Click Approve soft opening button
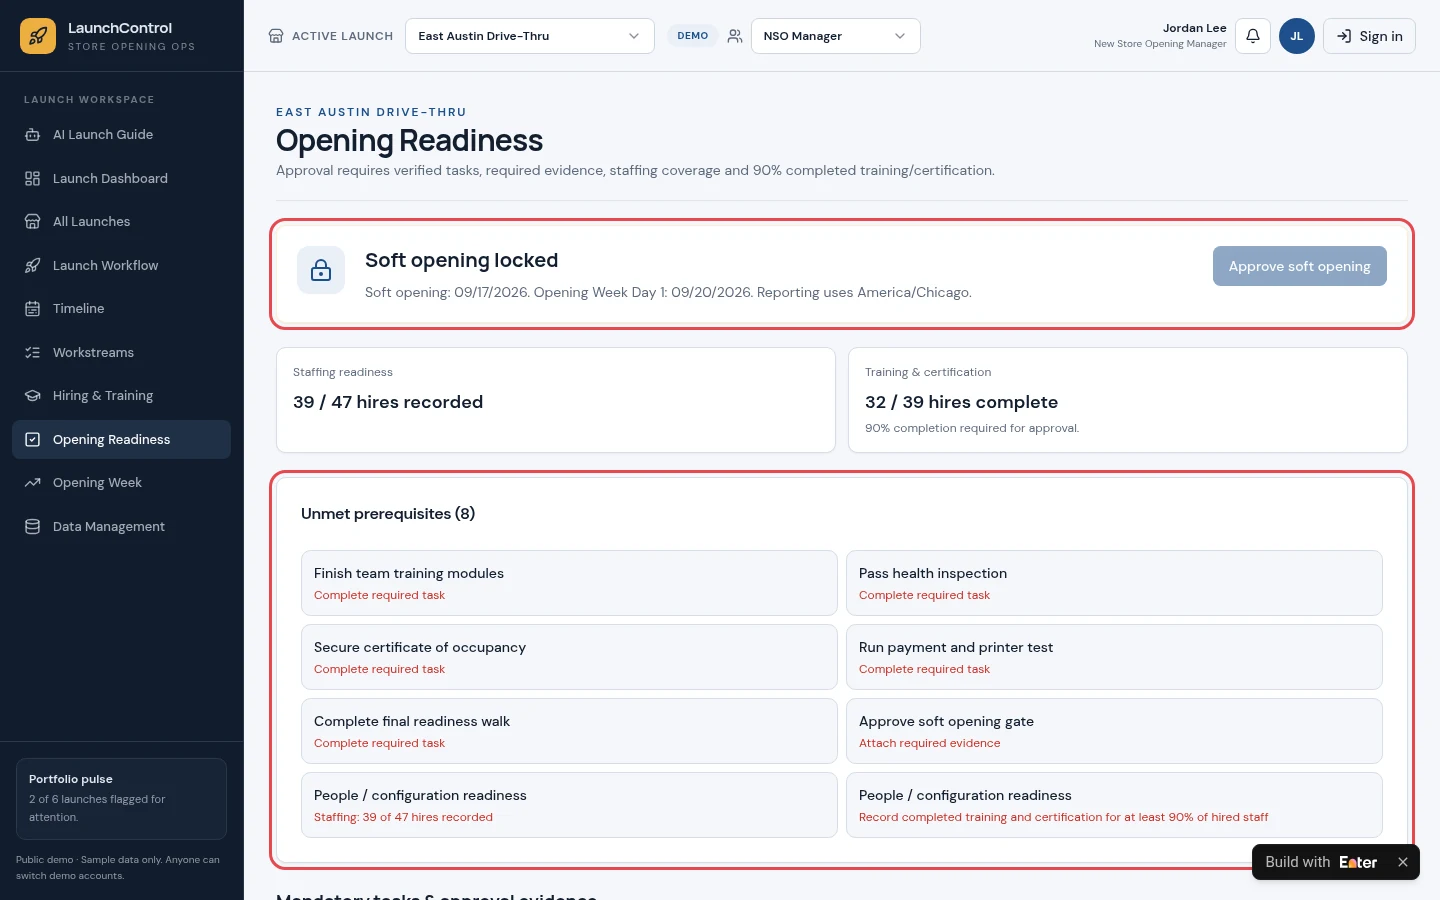Viewport: 1440px width, 900px height. [1299, 266]
